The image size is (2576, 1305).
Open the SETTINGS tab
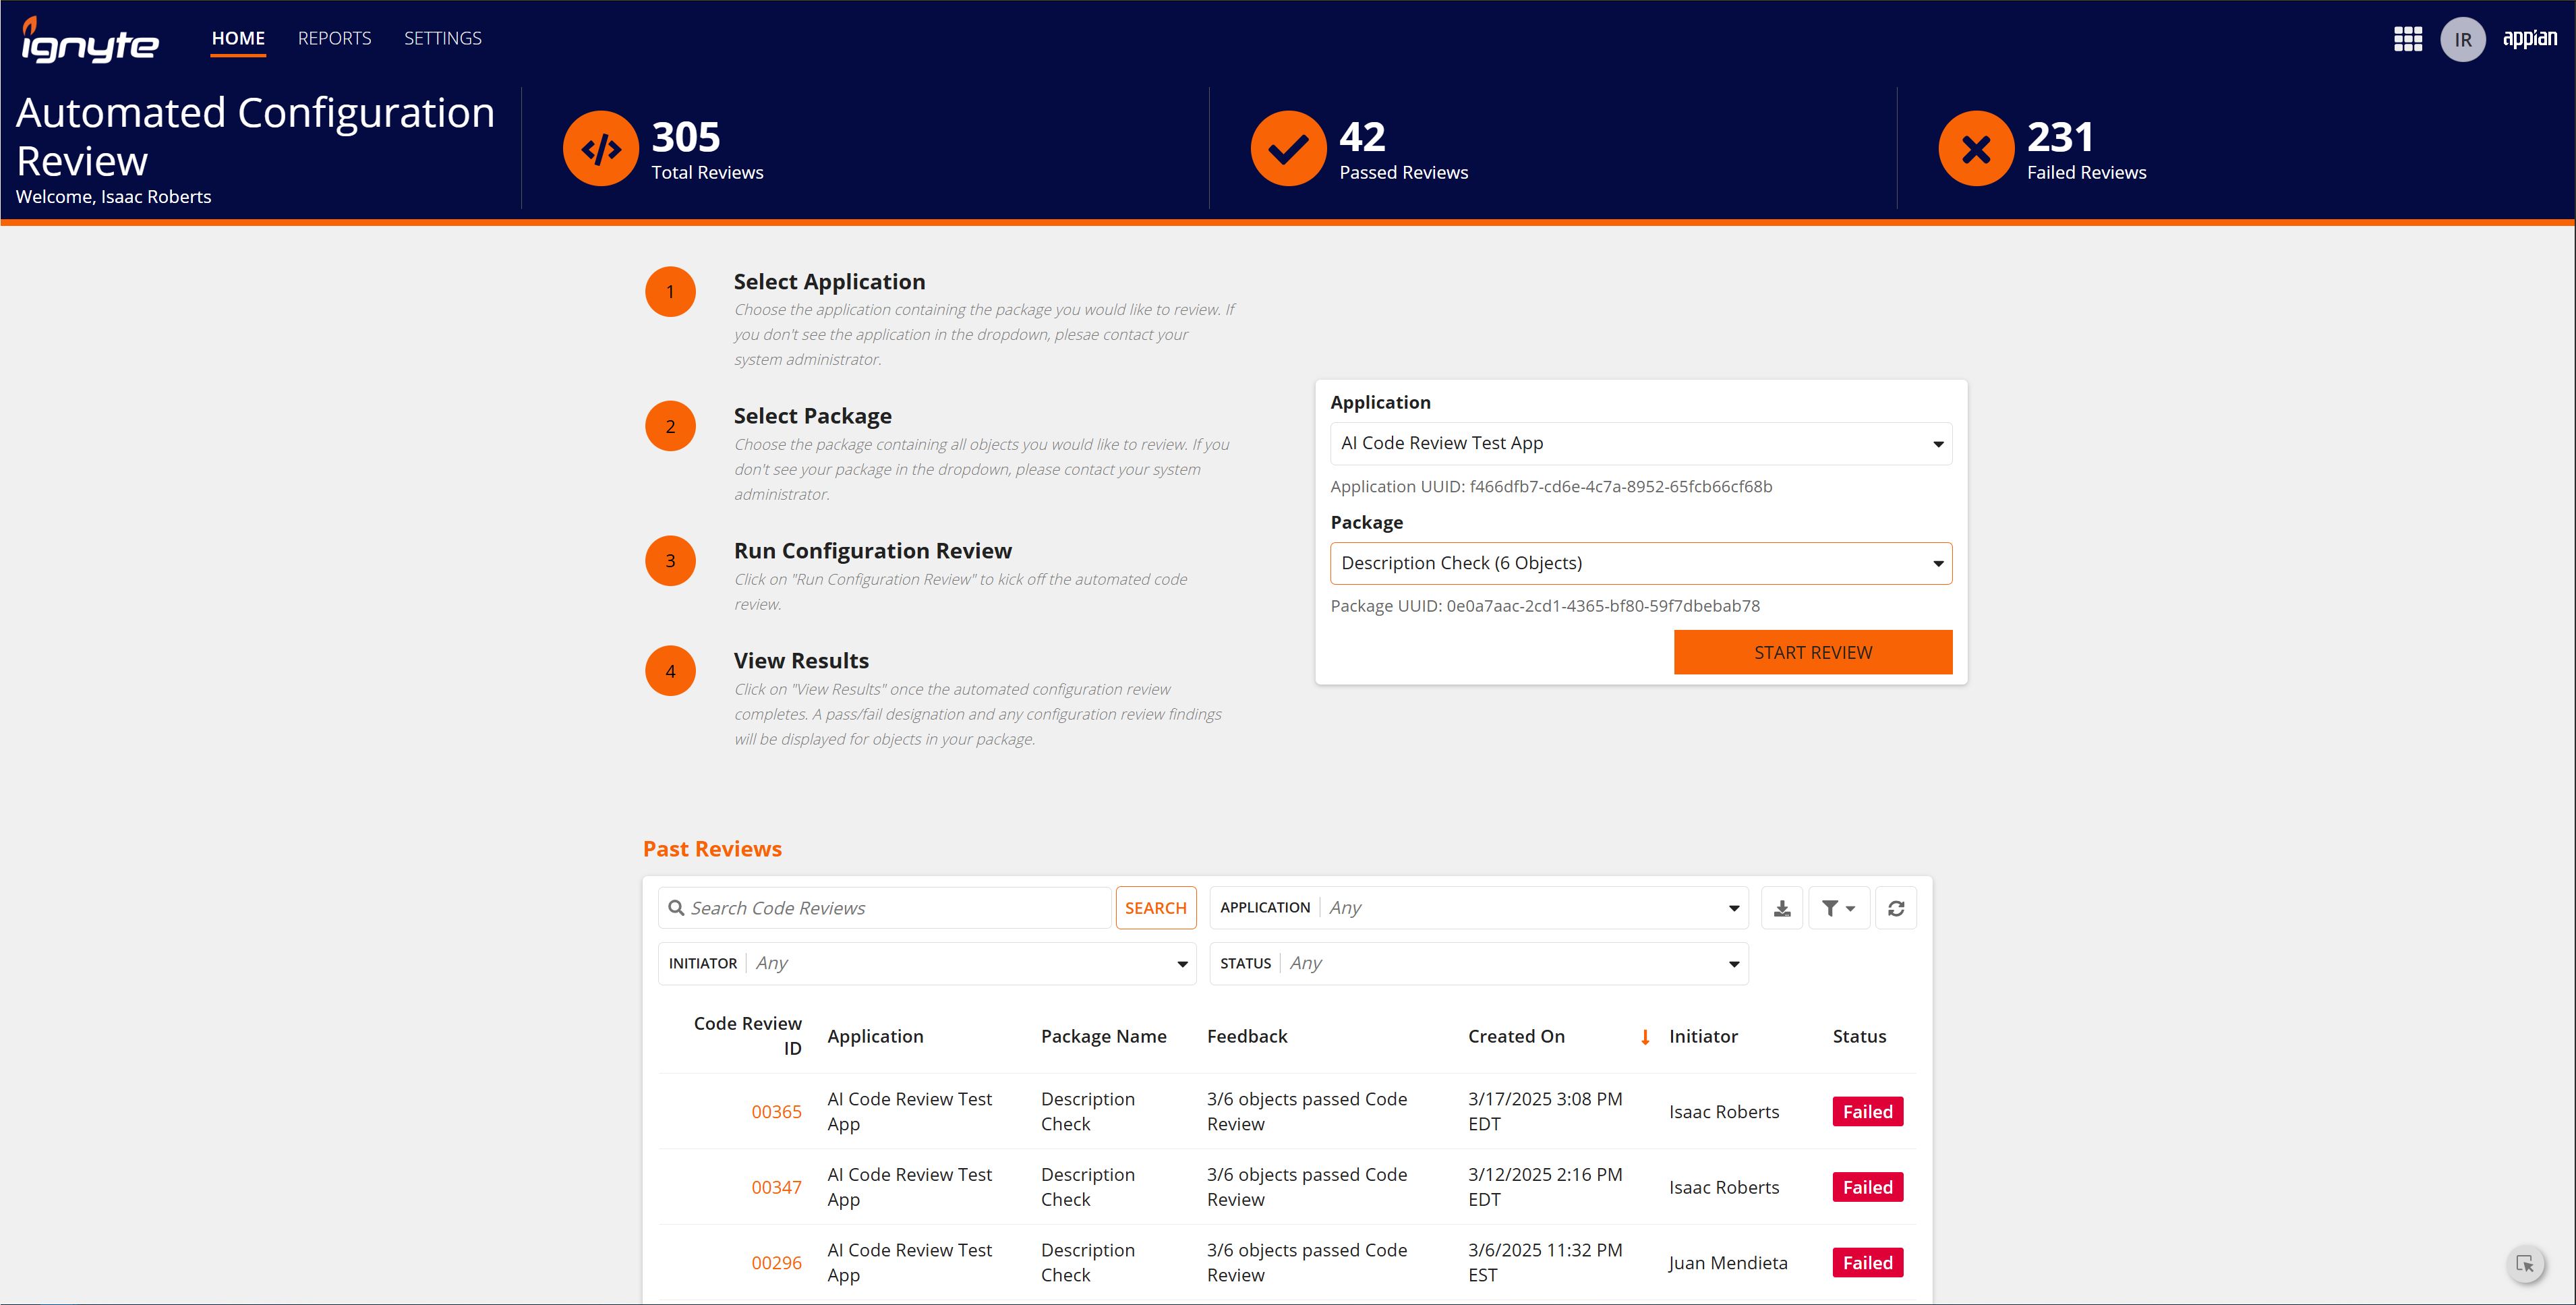click(x=442, y=38)
